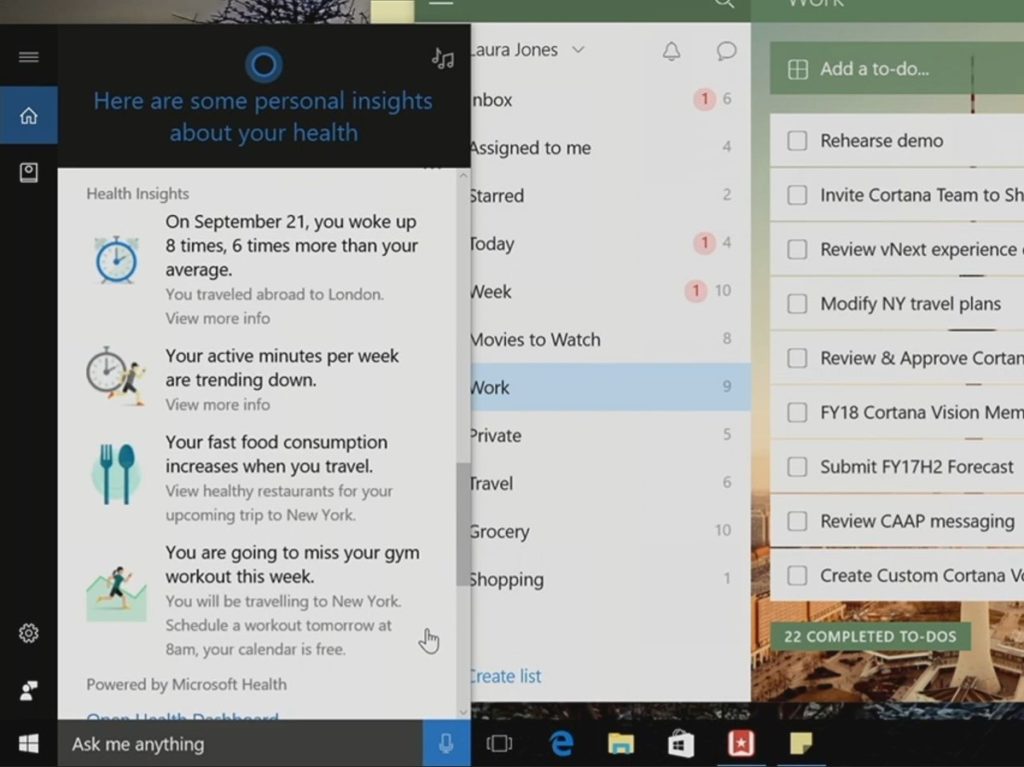The image size is (1024, 767).
Task: Open Wunderlist from the taskbar
Action: 741,744
